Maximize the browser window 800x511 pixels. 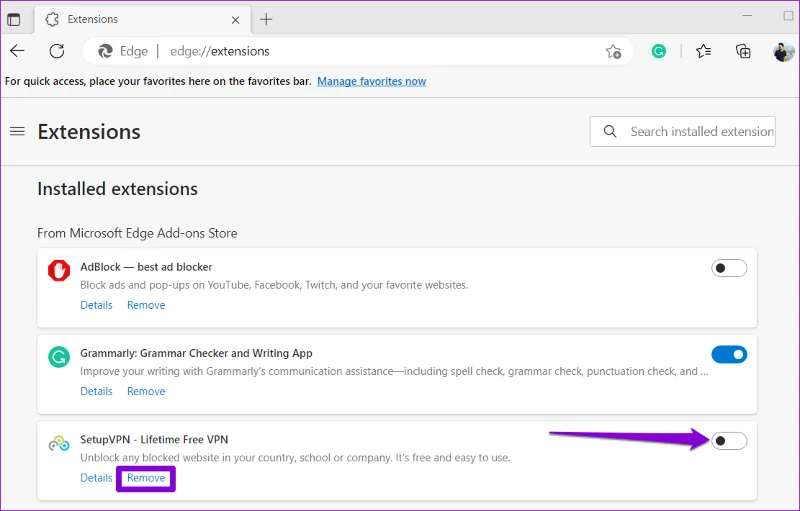pos(788,16)
